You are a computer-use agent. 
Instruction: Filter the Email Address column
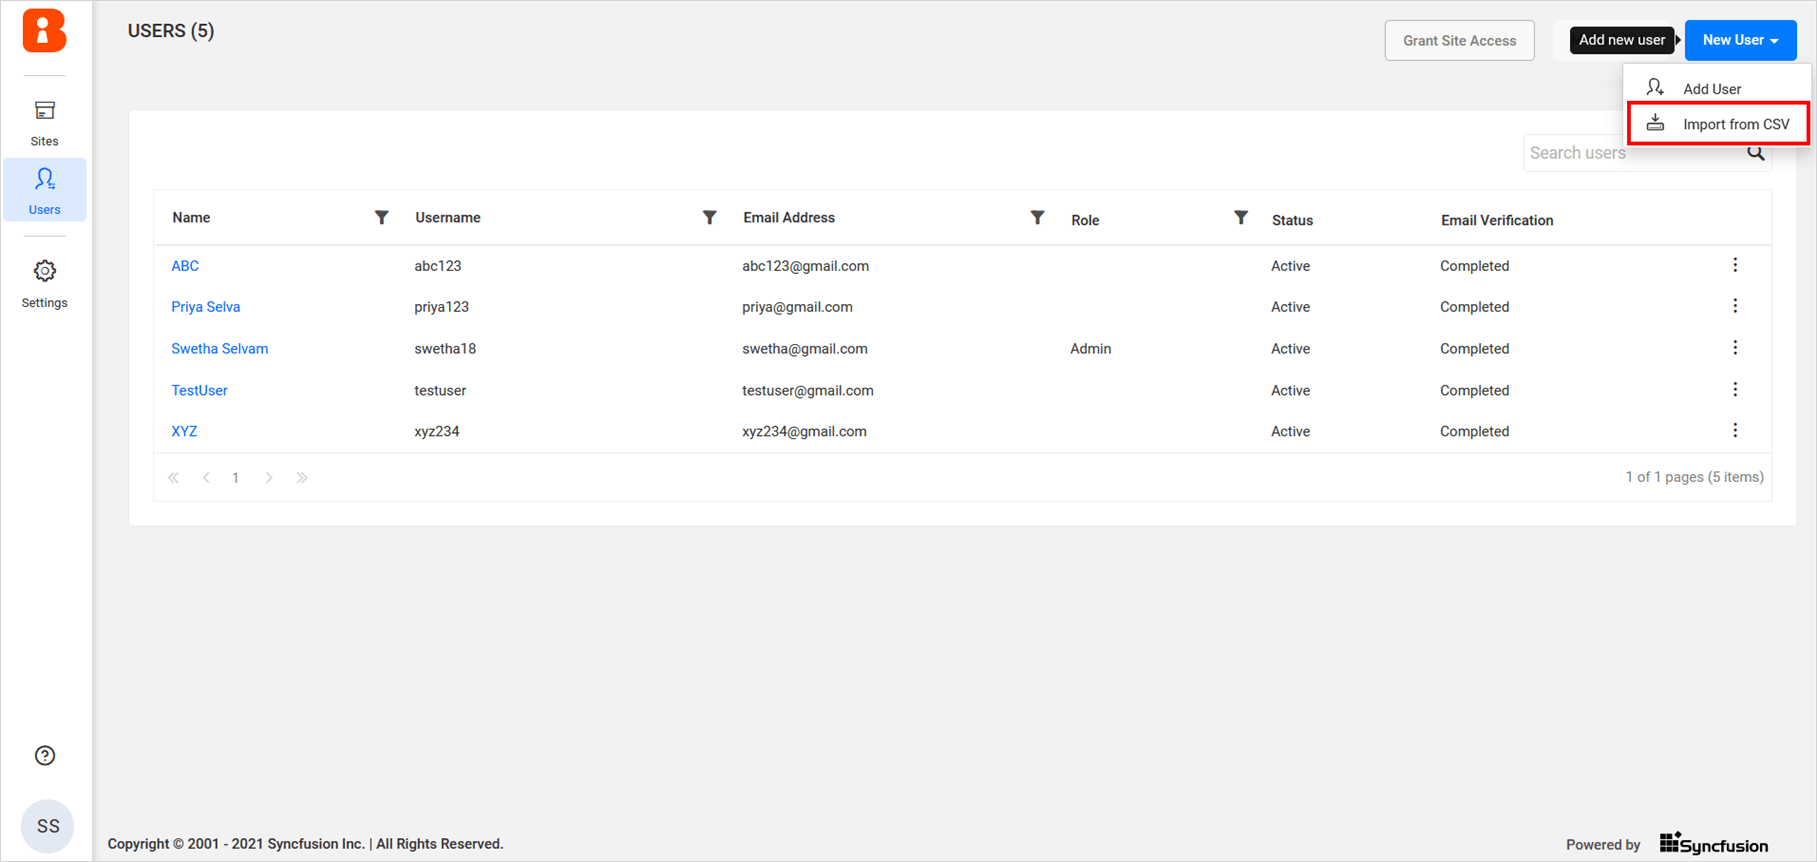pos(1037,217)
